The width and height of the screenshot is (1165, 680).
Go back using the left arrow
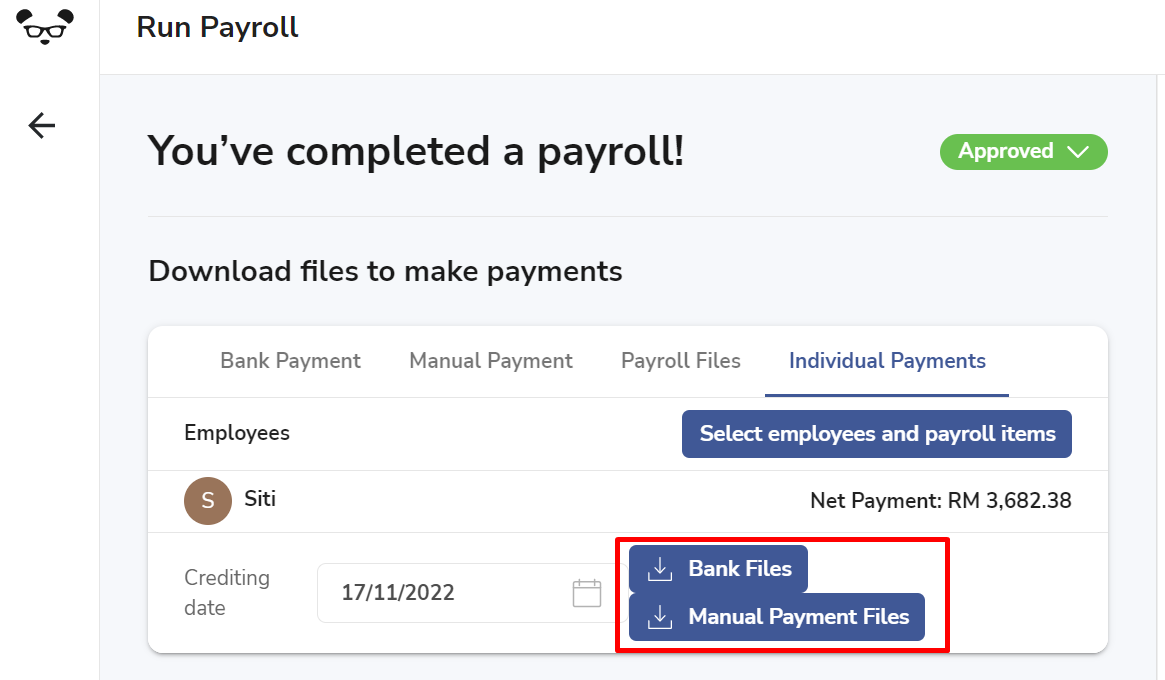(42, 126)
